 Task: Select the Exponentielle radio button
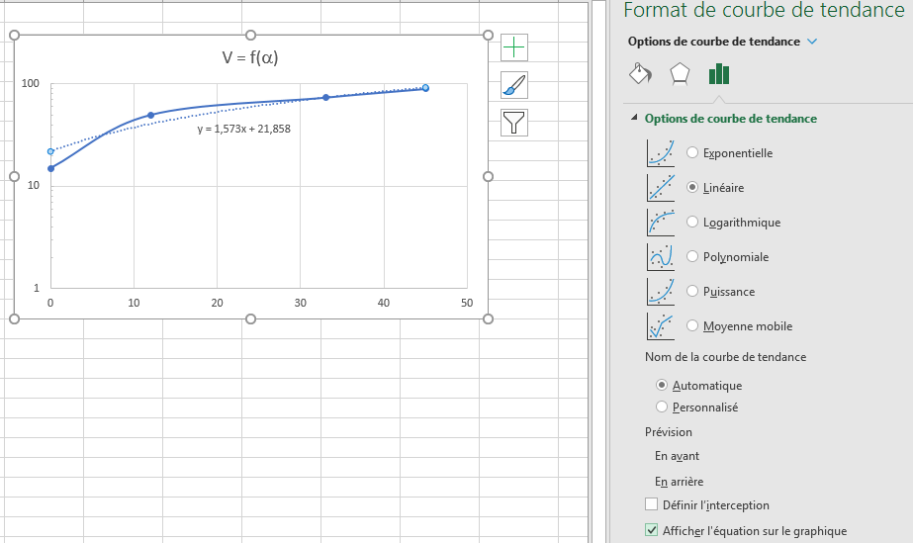pyautogui.click(x=692, y=152)
